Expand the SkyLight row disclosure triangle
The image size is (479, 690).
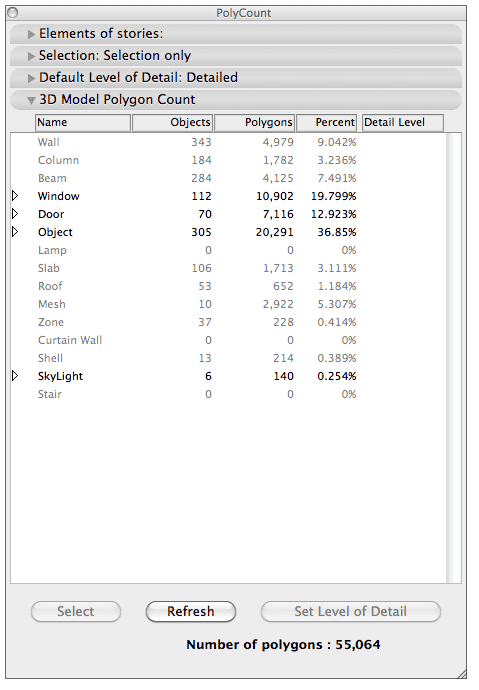[15, 375]
